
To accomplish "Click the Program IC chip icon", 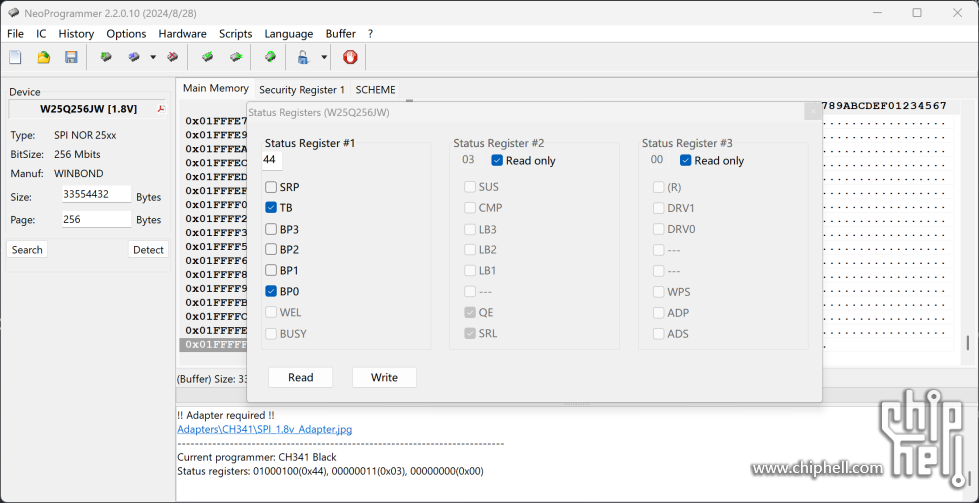I will click(134, 57).
